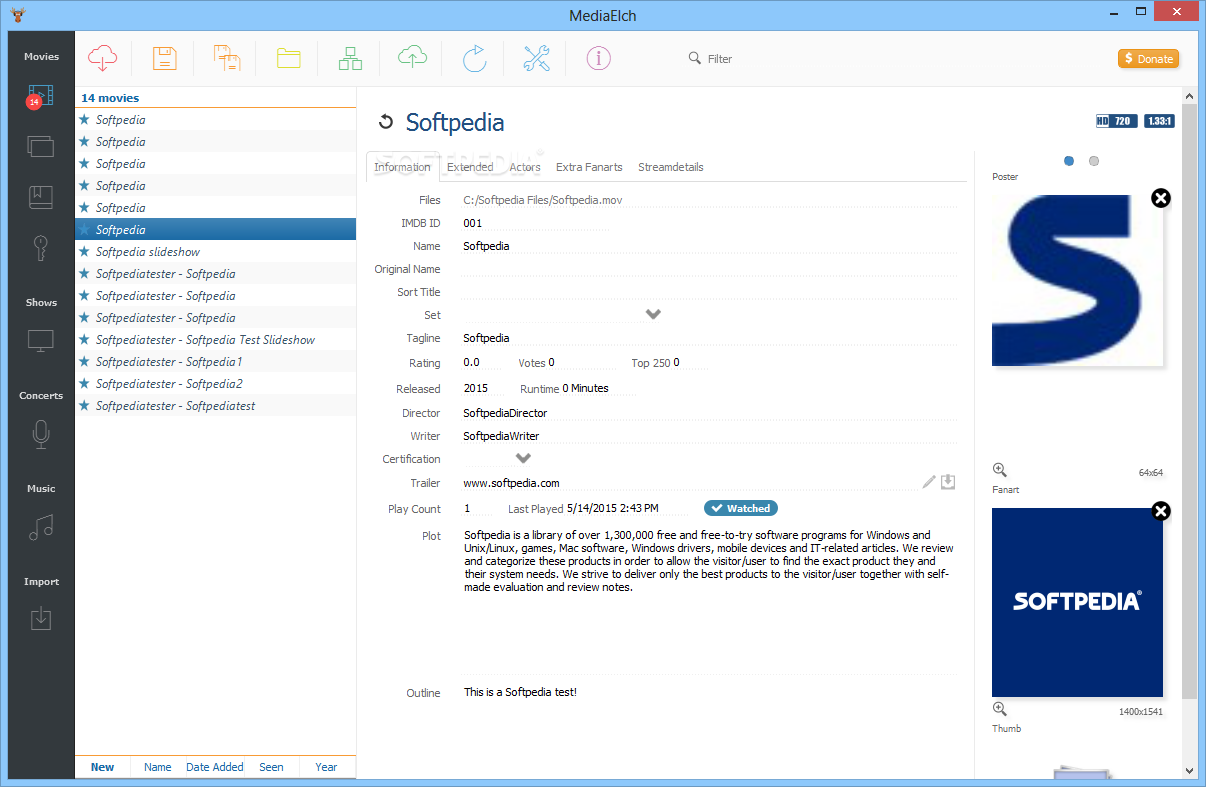Open the genres book sidebar icon
Viewport: 1206px width, 787px height.
click(40, 197)
